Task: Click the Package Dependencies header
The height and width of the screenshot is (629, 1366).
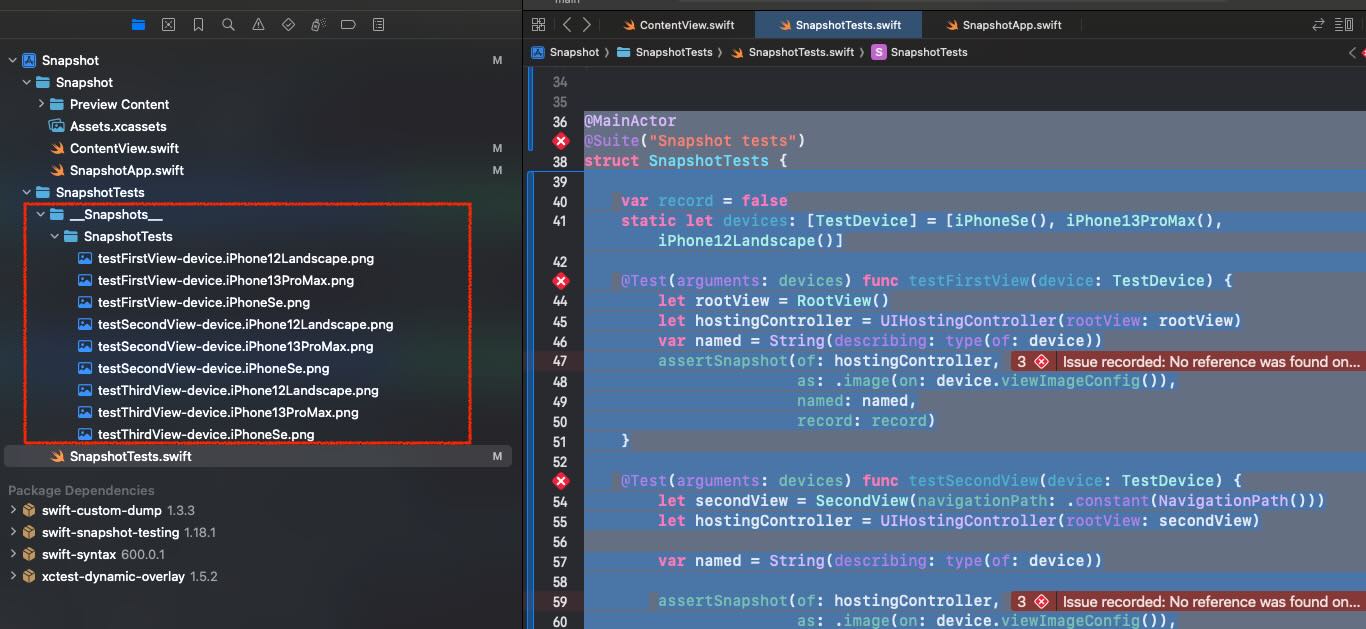Action: (x=81, y=490)
